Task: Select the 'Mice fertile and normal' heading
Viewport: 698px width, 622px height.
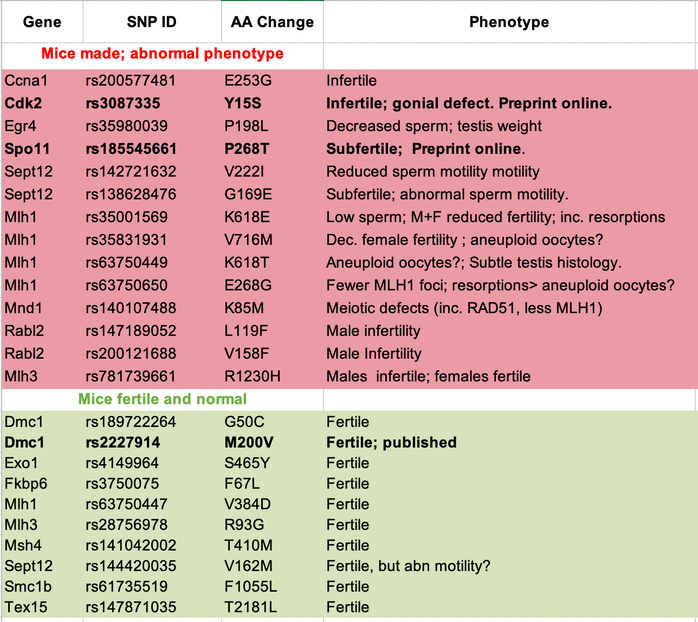Action: (162, 399)
